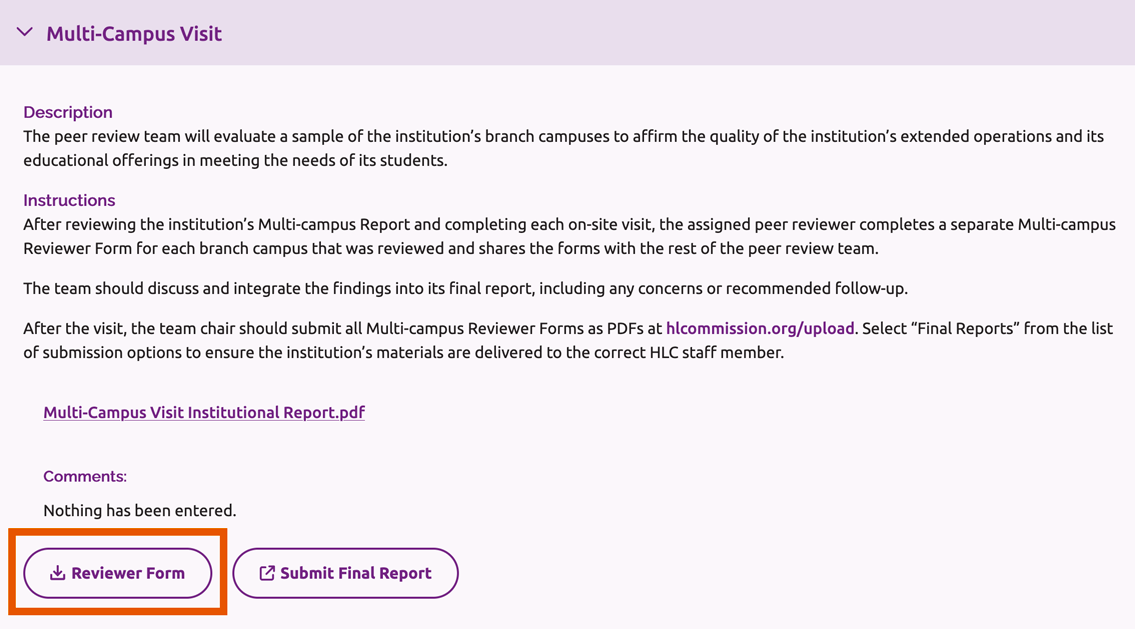
Task: Click the Description heading text
Action: pyautogui.click(x=68, y=112)
